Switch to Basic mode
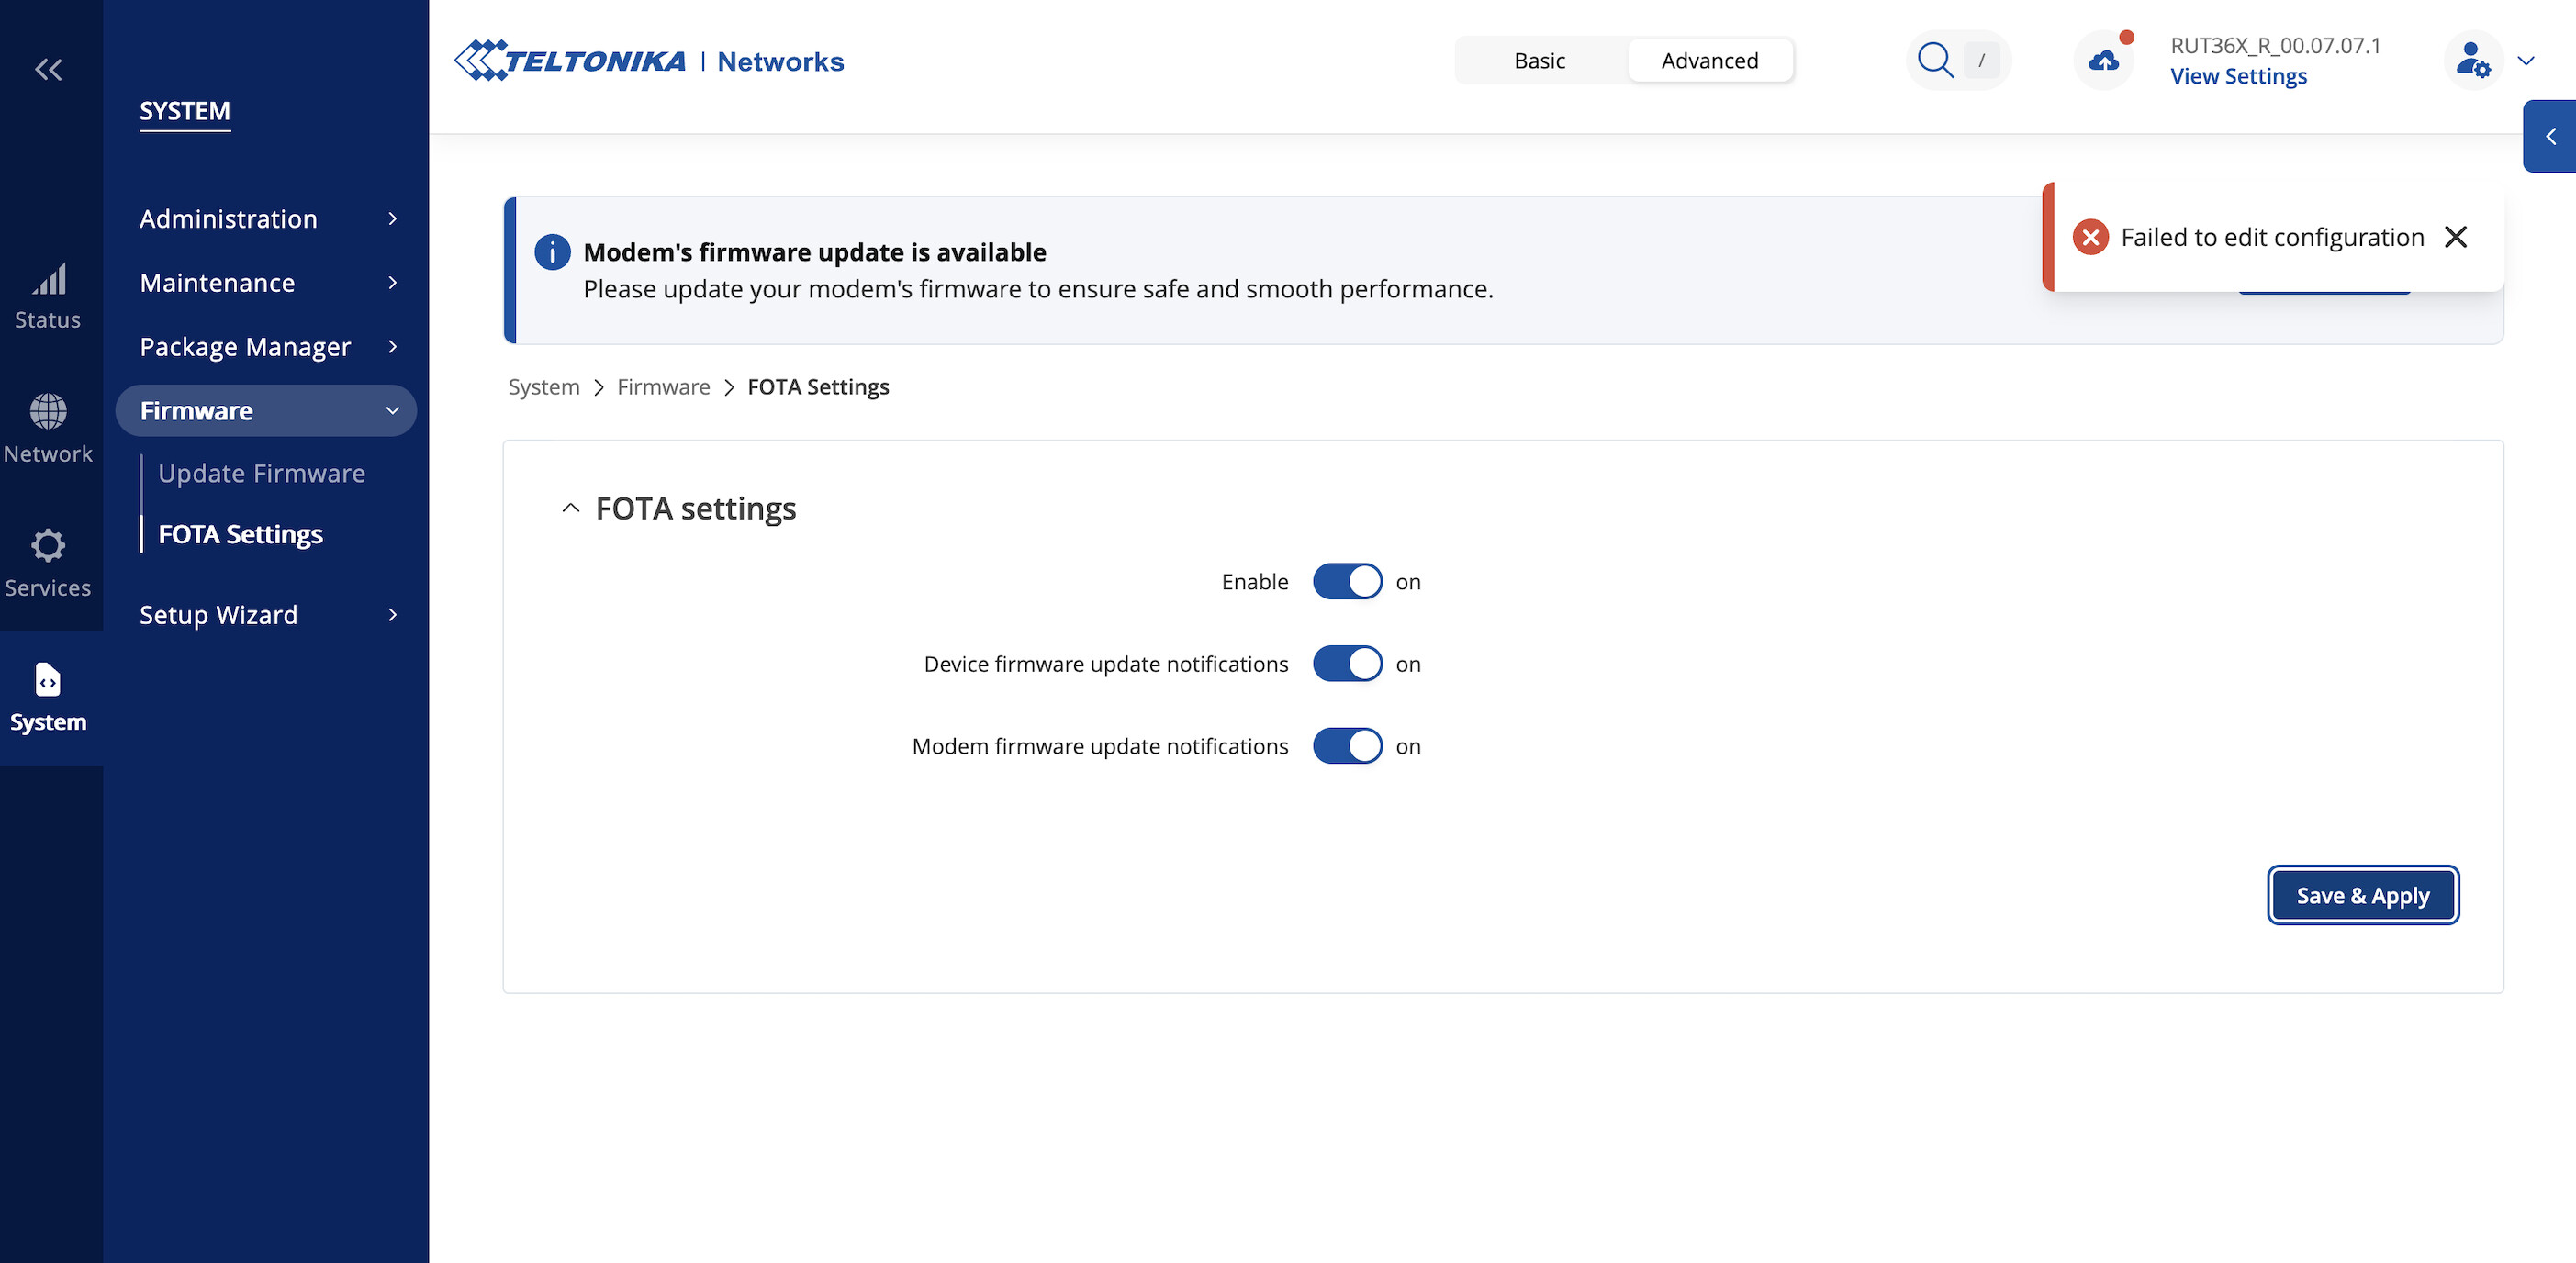 [1540, 60]
